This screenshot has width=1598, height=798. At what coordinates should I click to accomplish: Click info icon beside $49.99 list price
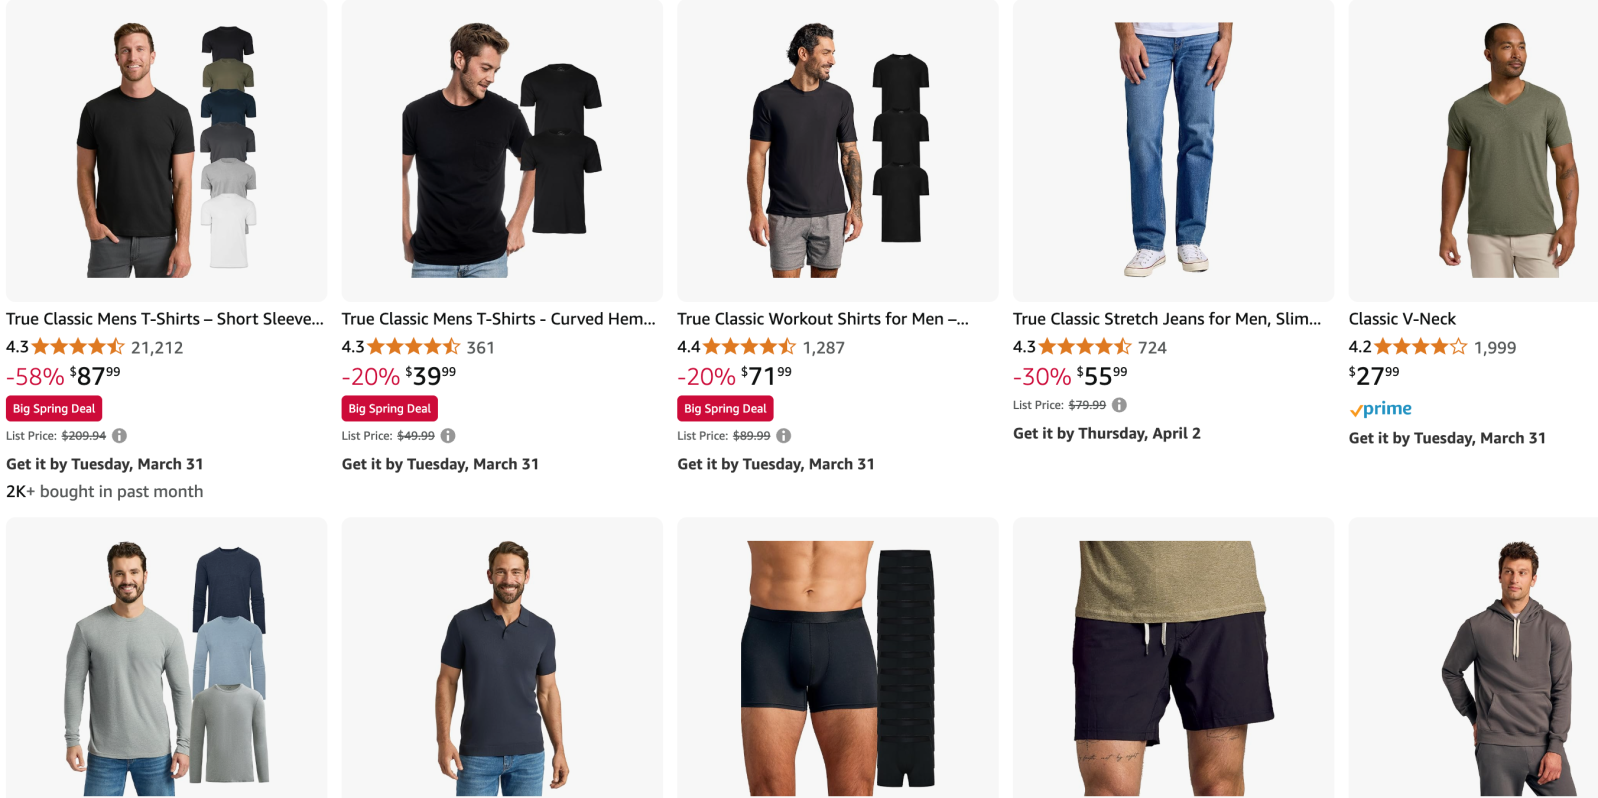448,436
